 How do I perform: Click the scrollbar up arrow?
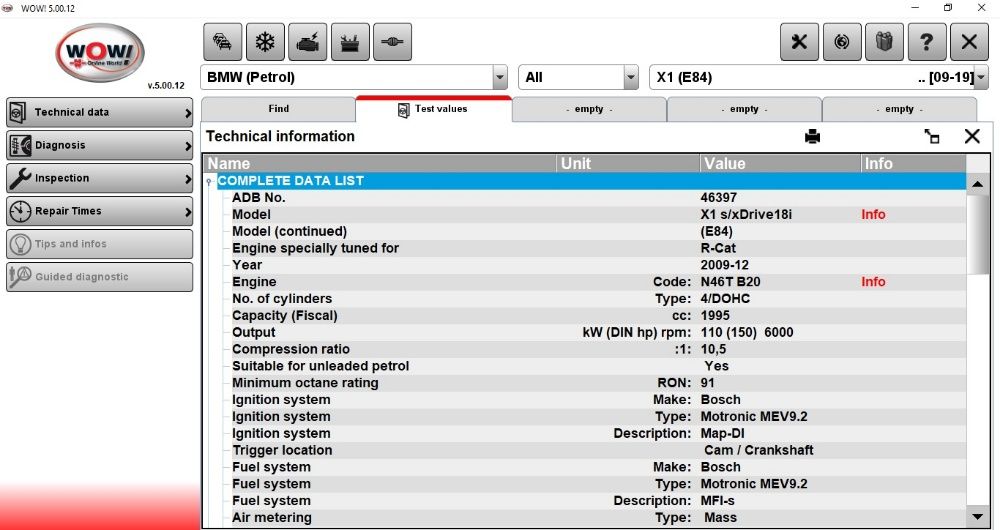tap(978, 184)
